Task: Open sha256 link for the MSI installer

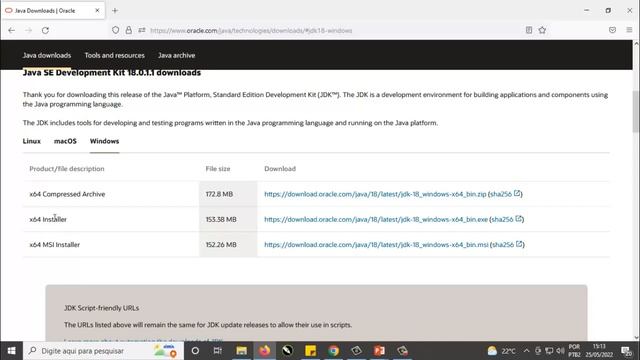Action: click(x=503, y=244)
